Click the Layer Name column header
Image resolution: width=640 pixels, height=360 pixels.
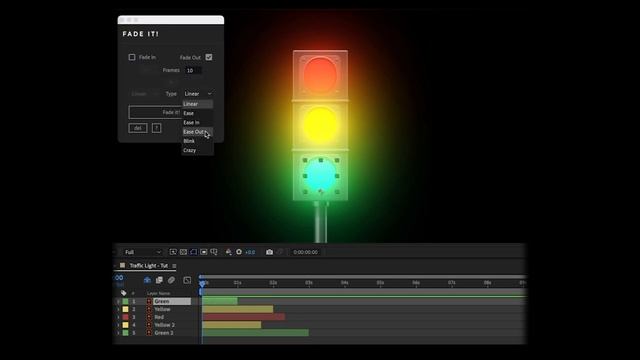158,293
